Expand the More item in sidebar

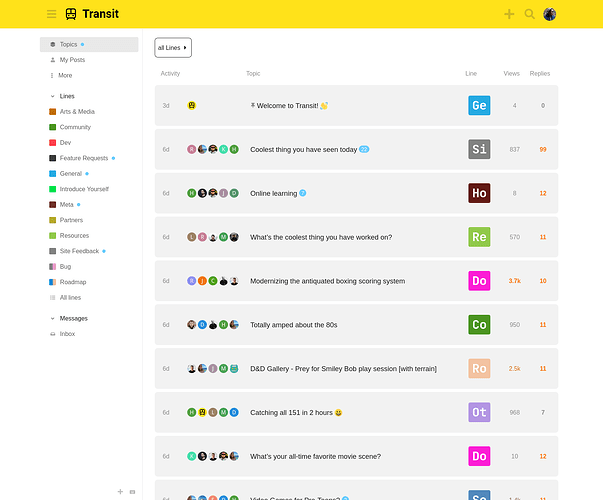click(64, 75)
